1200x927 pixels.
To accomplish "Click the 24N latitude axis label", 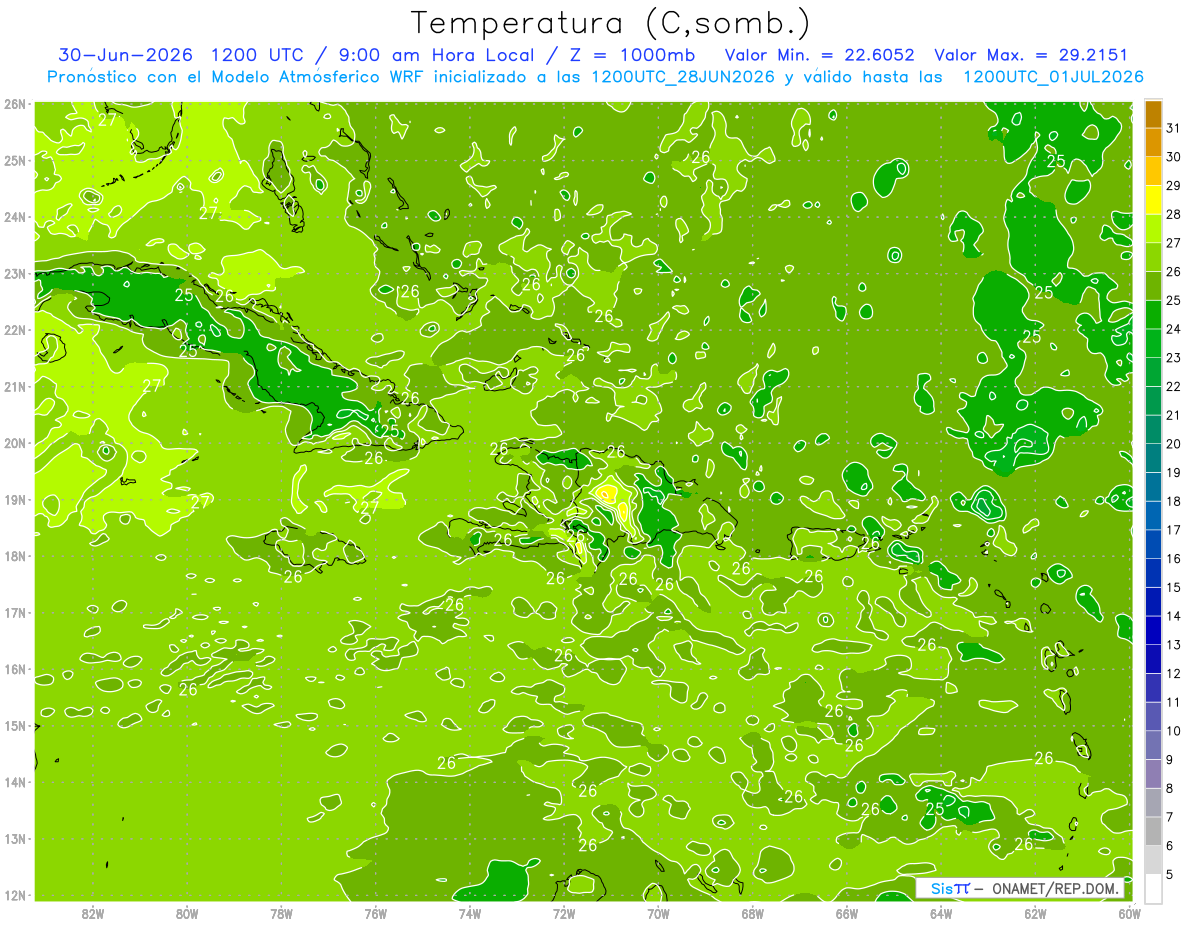I will (14, 217).
